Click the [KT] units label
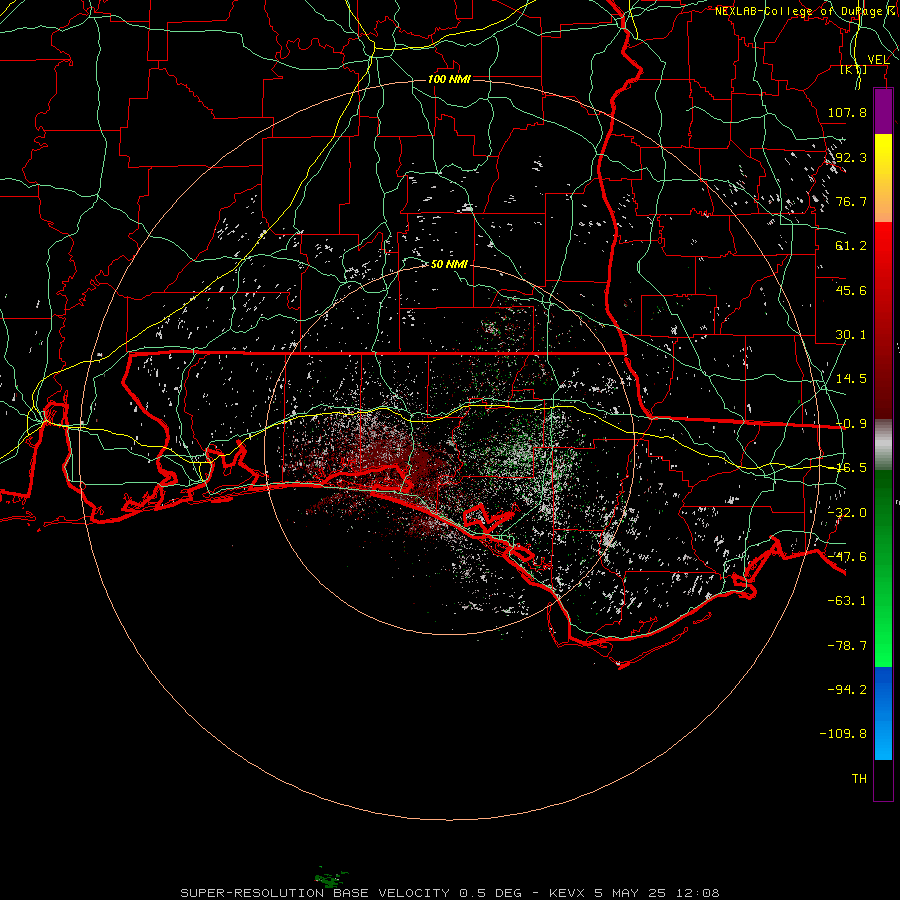The image size is (900, 900). point(854,69)
